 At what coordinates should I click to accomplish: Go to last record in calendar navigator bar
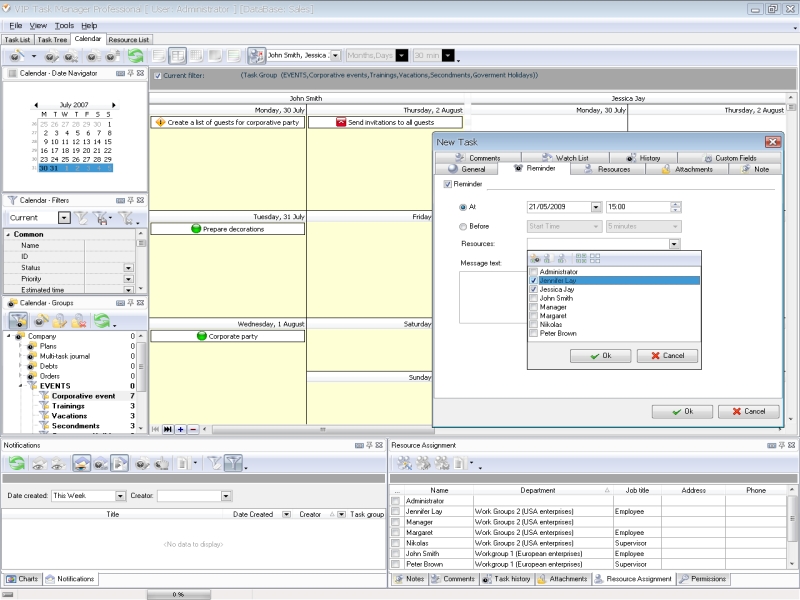pyautogui.click(x=167, y=430)
